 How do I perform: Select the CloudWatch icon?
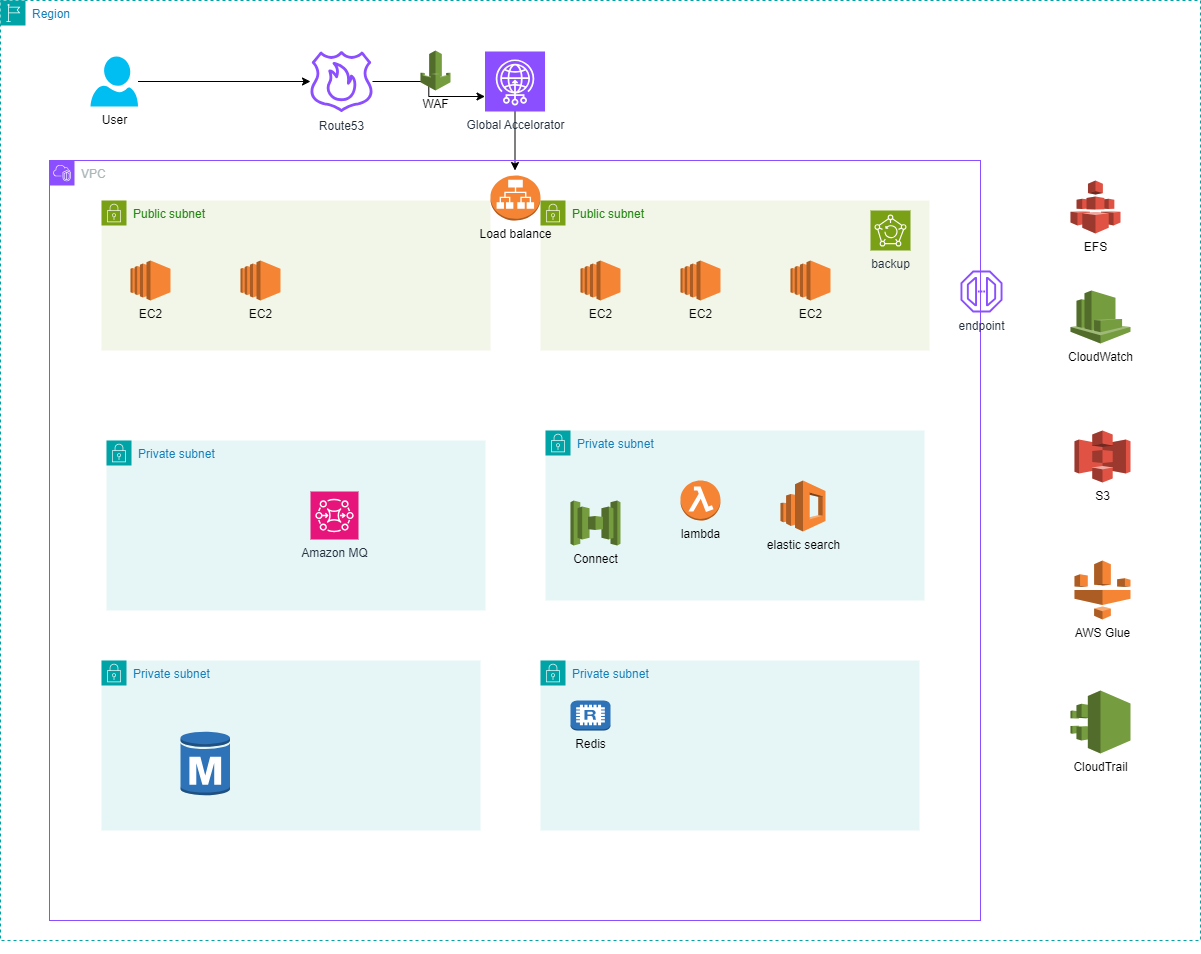1100,317
